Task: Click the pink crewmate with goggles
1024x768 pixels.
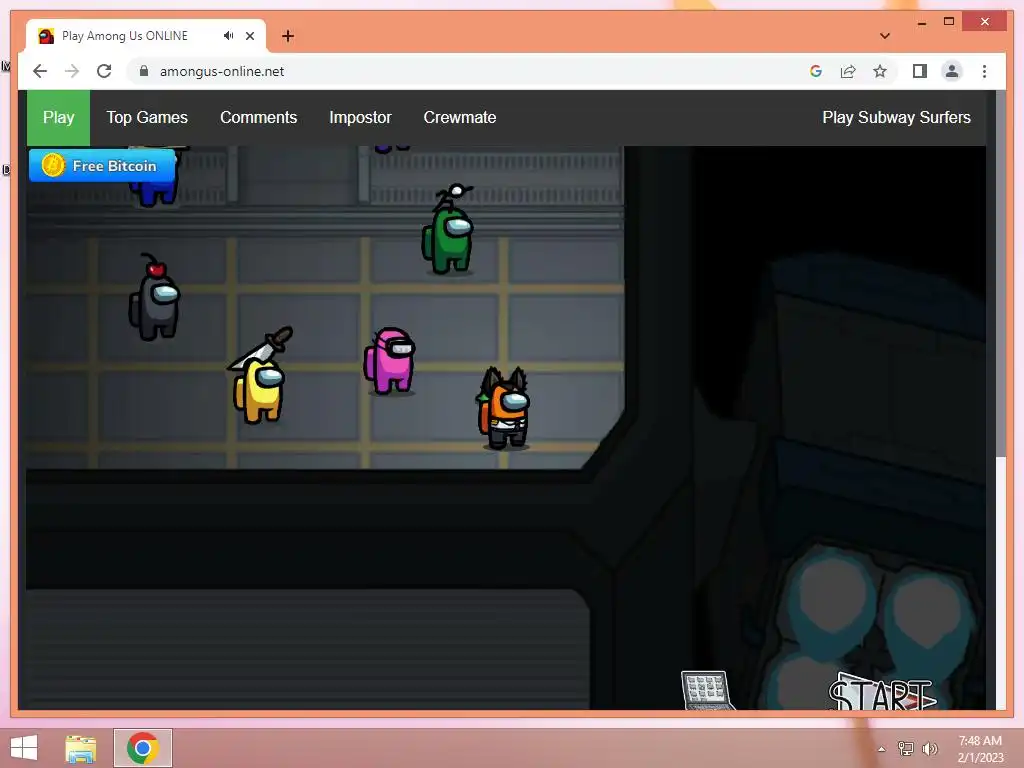Action: [390, 360]
